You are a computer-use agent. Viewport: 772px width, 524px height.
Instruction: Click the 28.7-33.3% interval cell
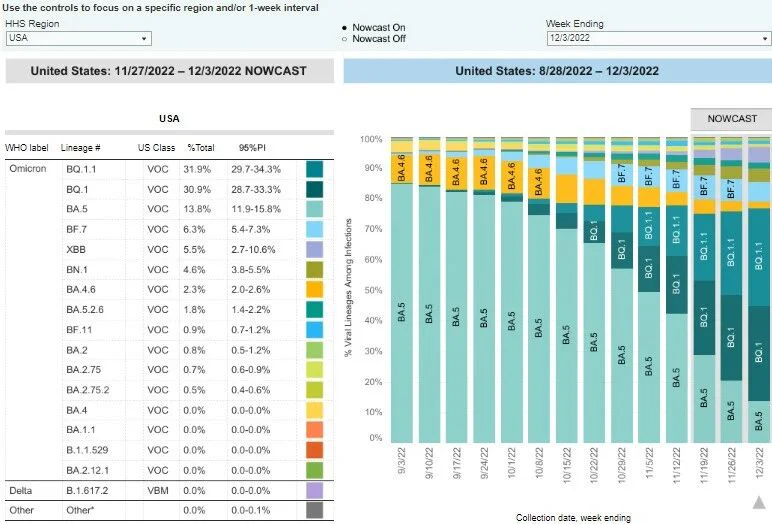pyautogui.click(x=256, y=190)
